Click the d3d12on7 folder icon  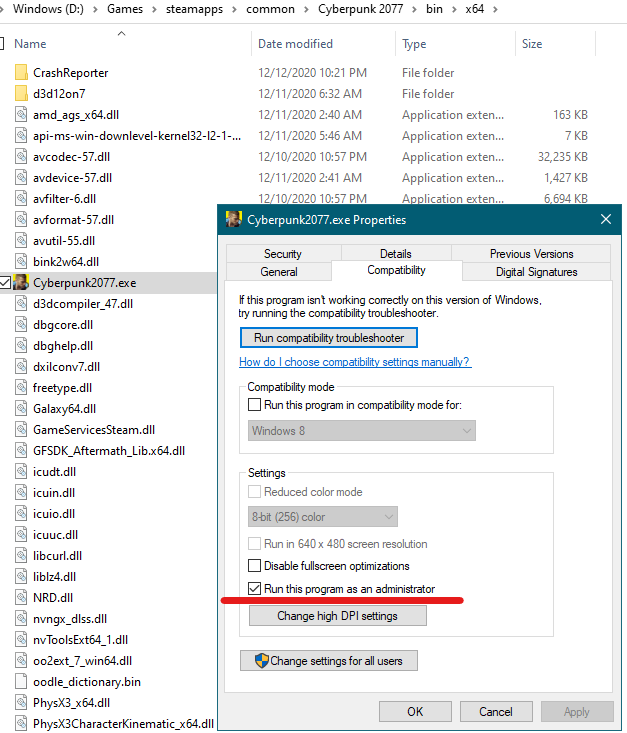[21, 93]
